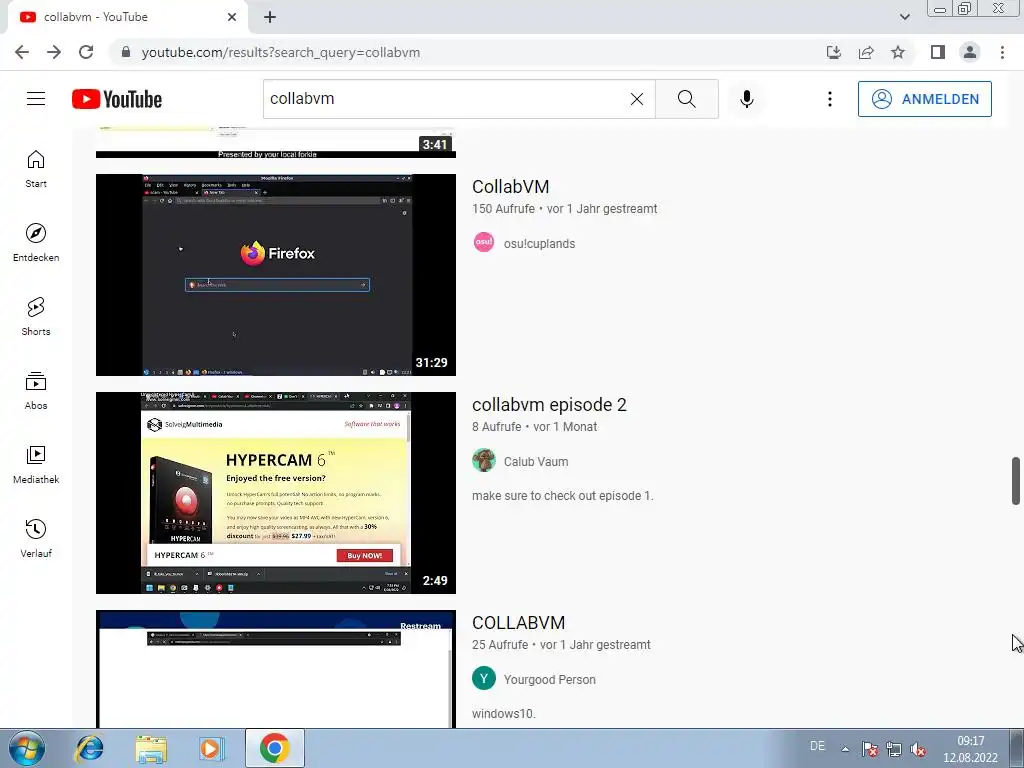Open the Restream COLLABVM video thumbnail
Viewport: 1024px width, 768px height.
click(x=276, y=669)
